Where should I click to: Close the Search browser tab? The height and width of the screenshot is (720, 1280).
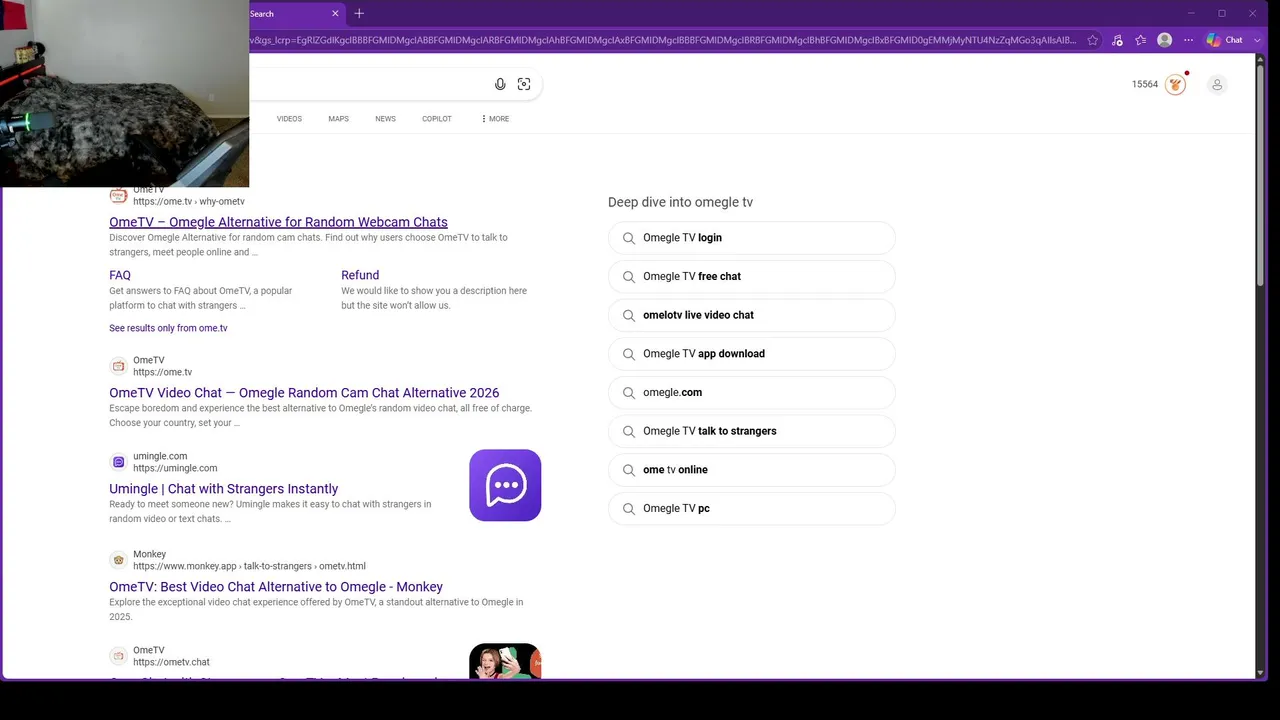coord(335,14)
